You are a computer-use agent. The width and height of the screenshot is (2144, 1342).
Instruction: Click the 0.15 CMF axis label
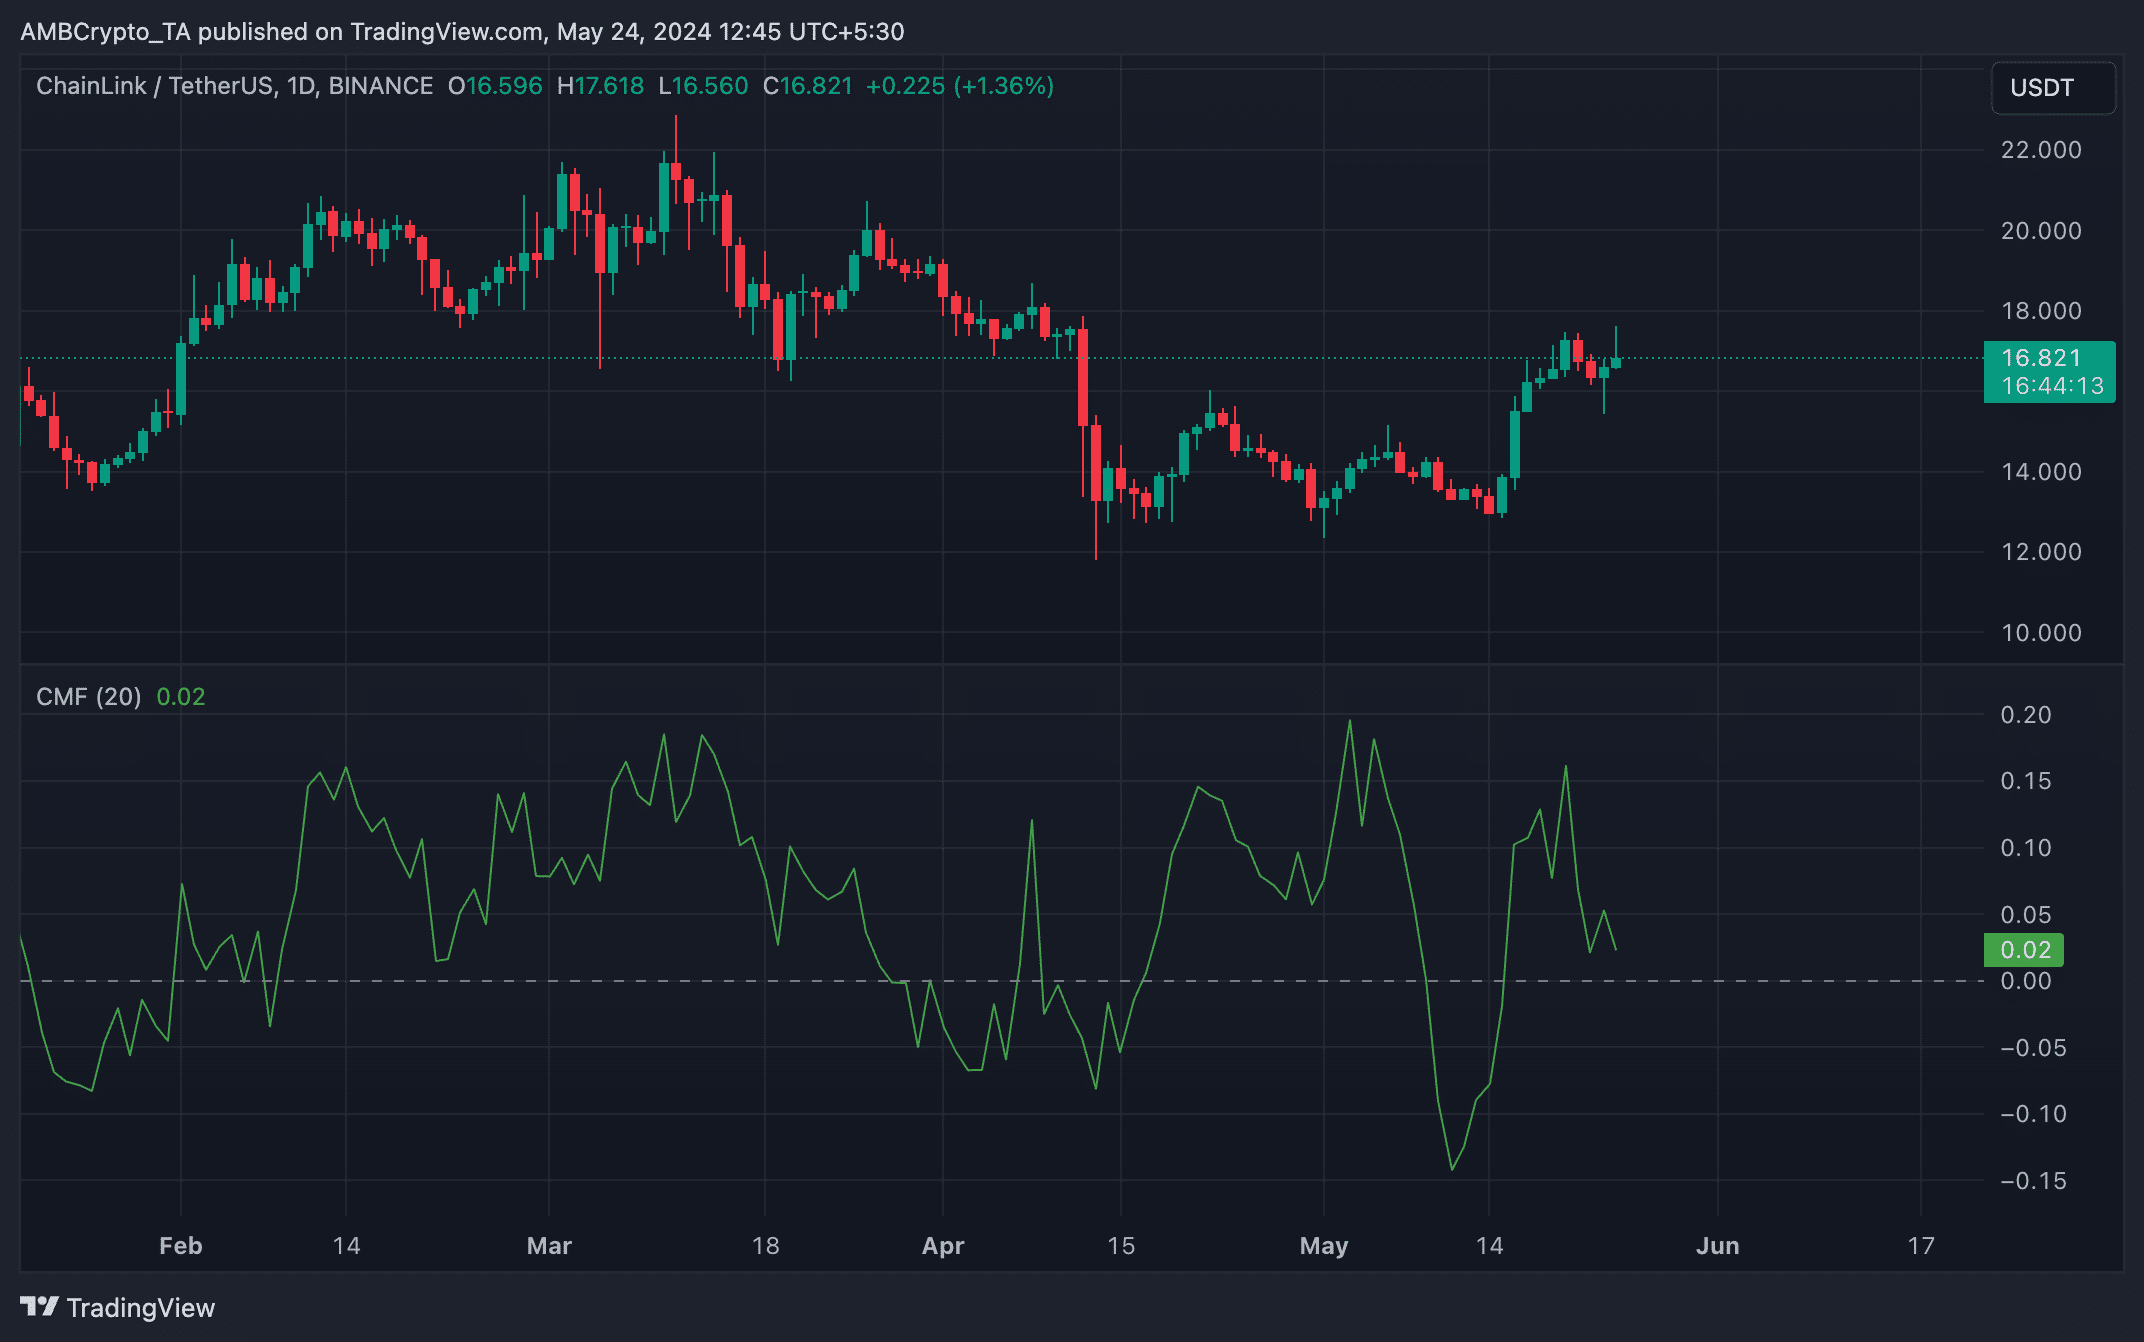click(2026, 781)
